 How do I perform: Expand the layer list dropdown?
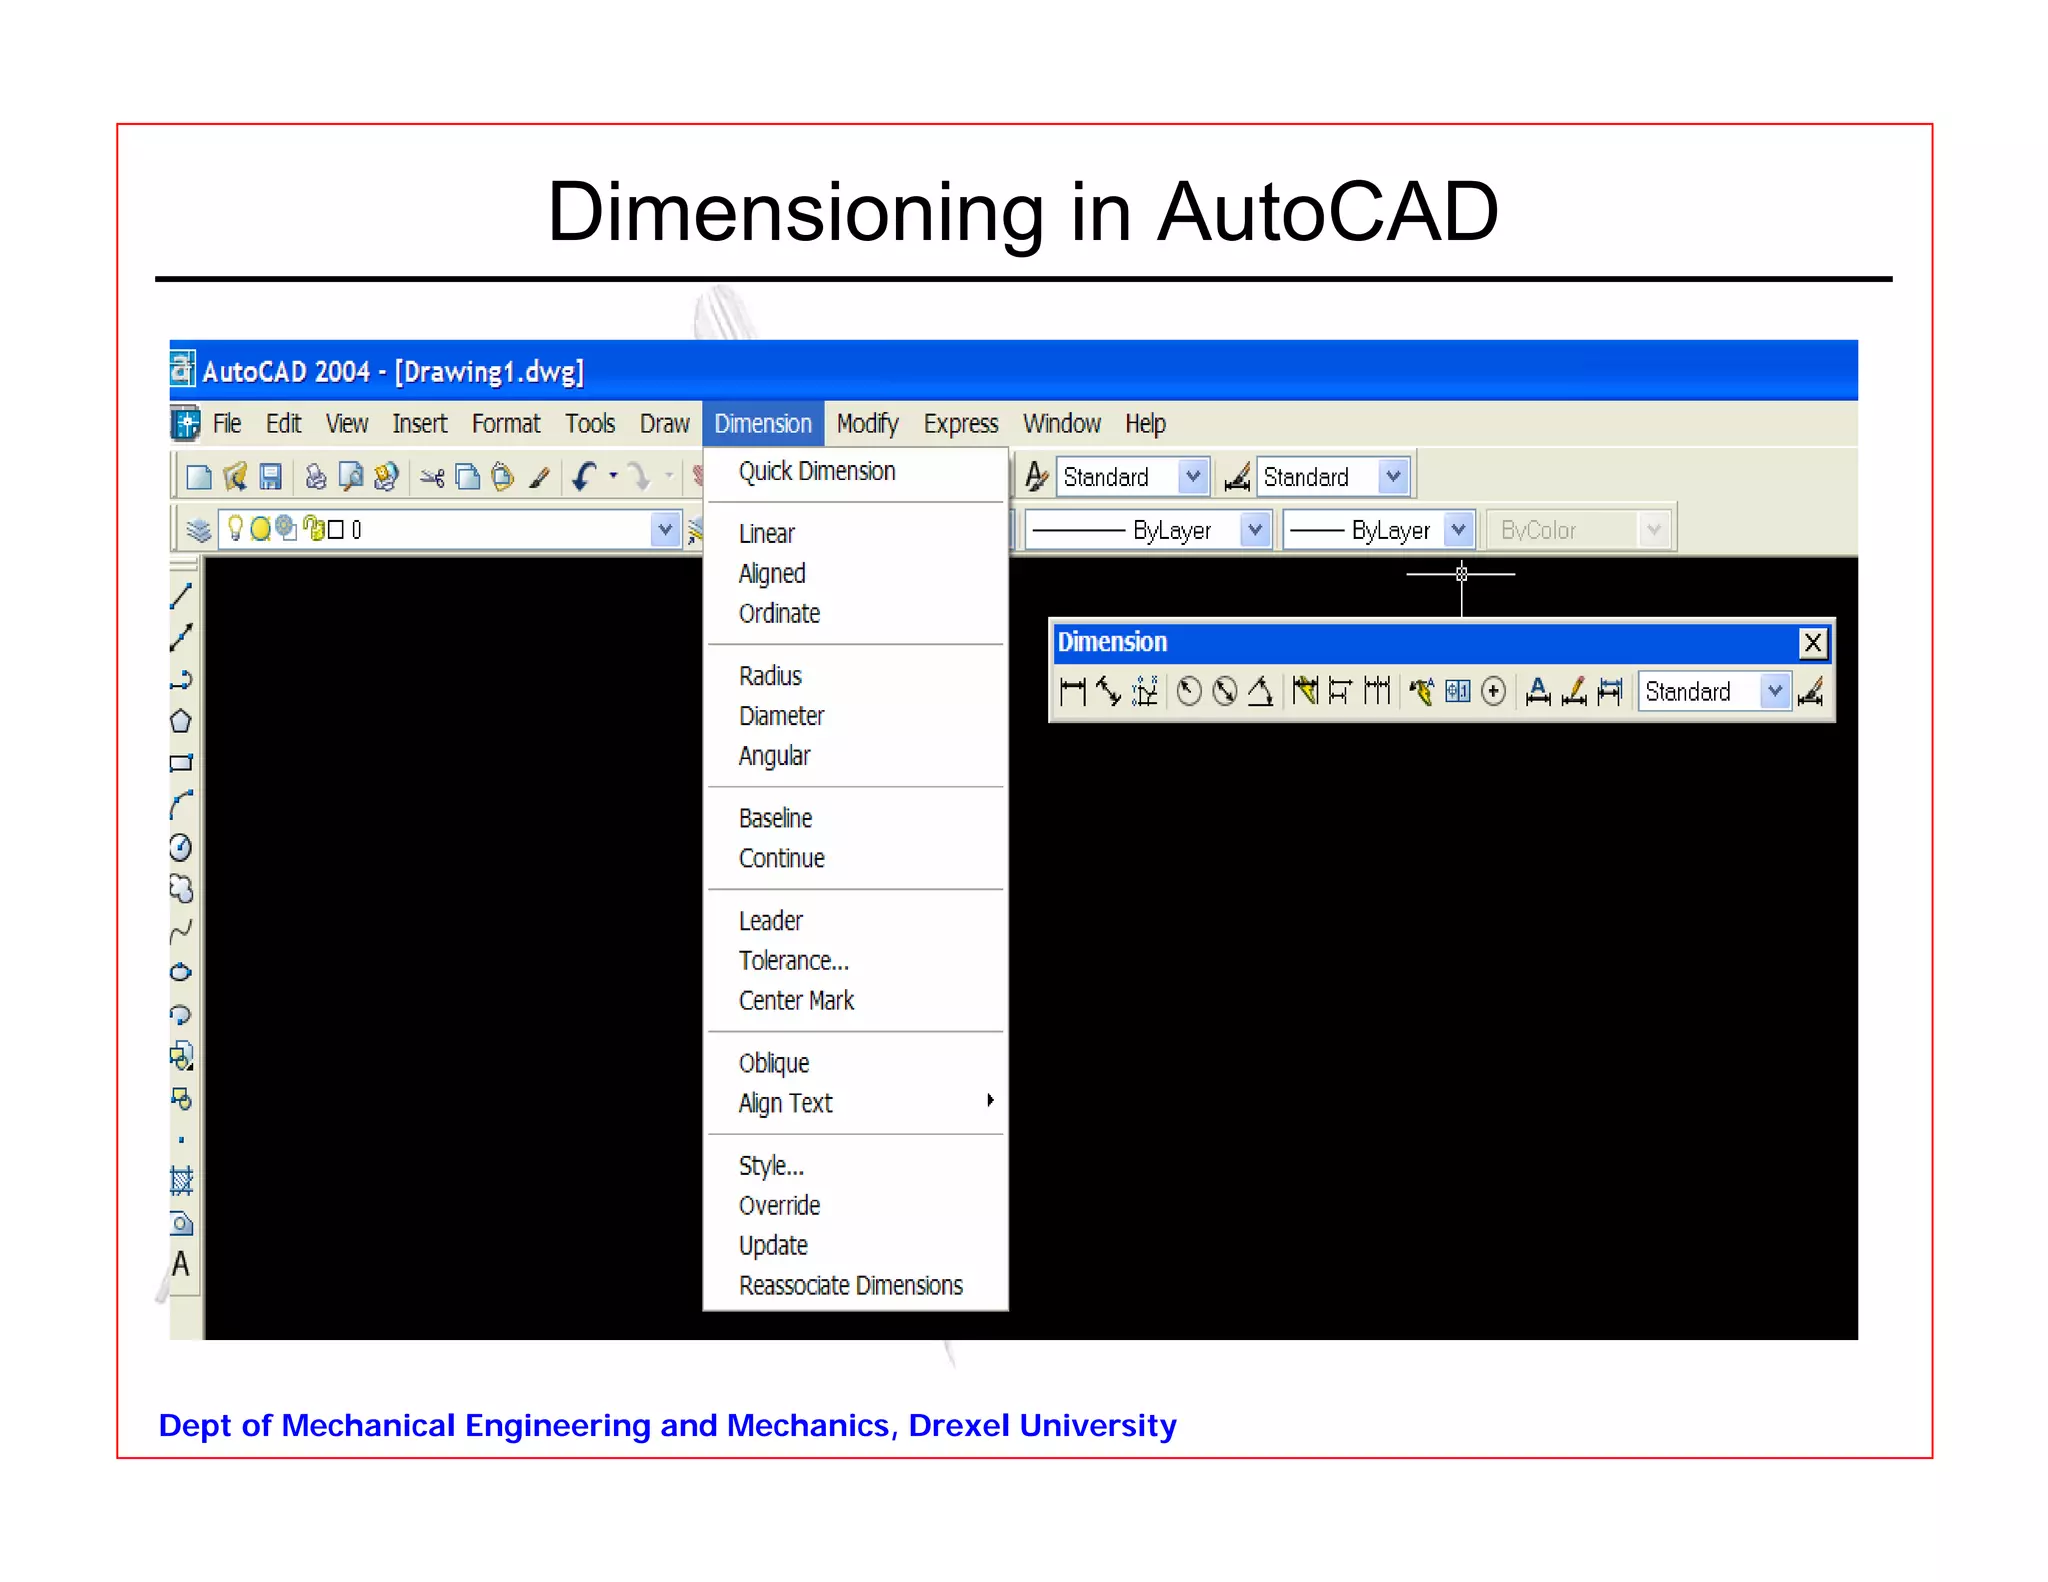(665, 529)
